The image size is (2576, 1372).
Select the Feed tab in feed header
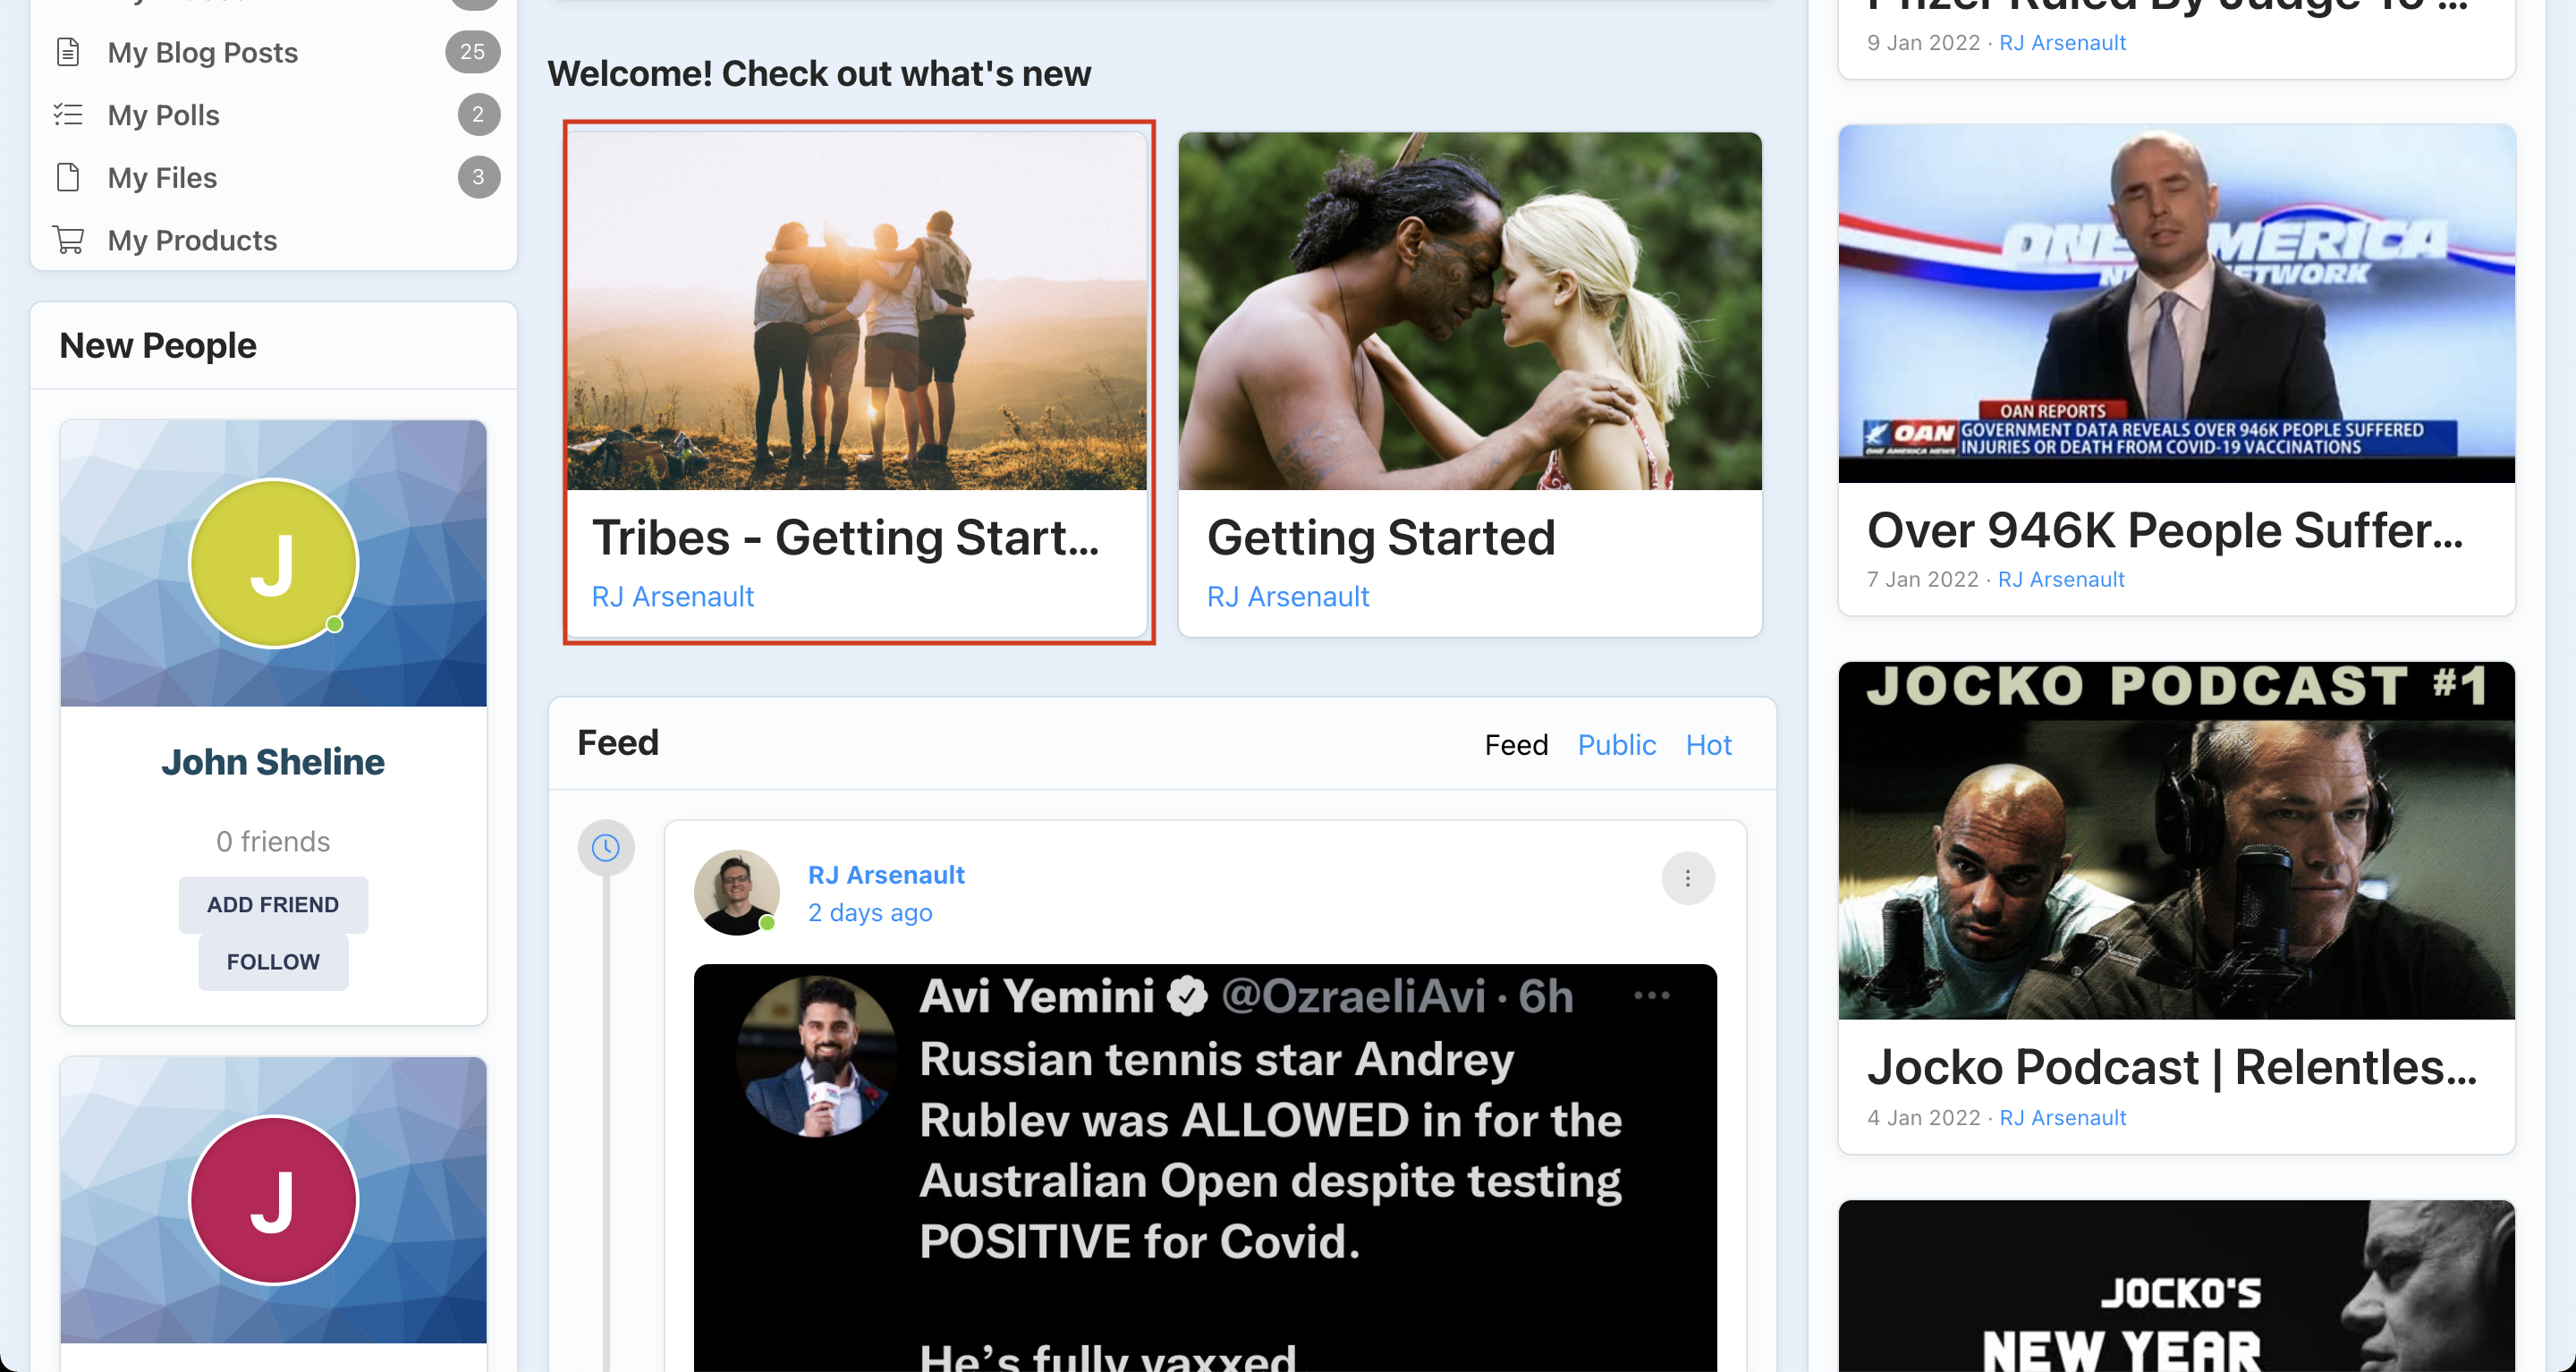click(1515, 745)
